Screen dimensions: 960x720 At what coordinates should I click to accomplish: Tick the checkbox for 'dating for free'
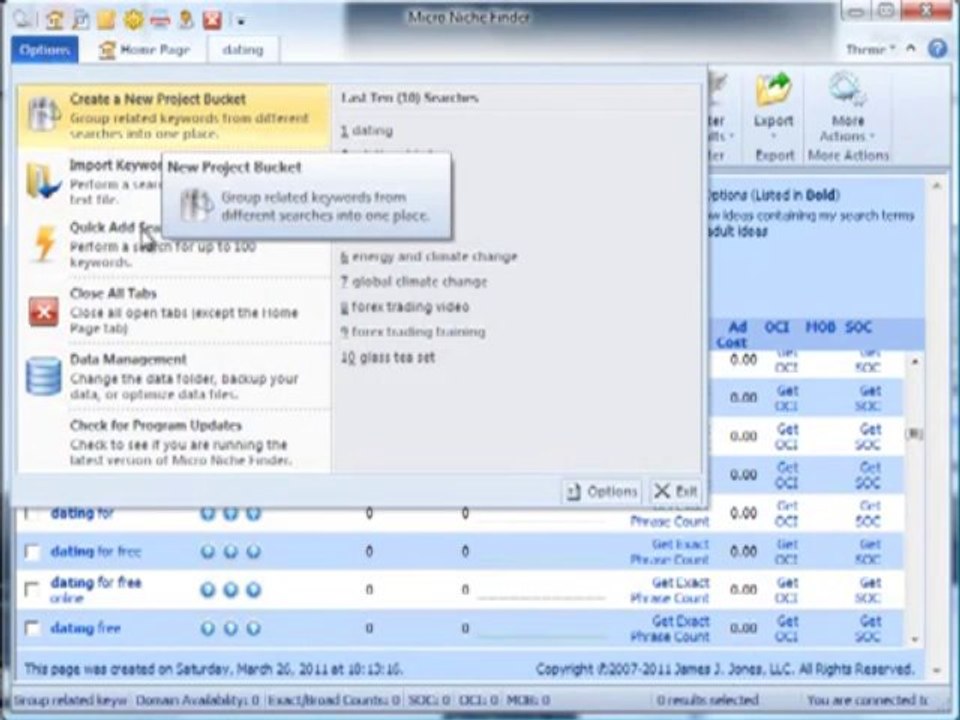tap(32, 552)
